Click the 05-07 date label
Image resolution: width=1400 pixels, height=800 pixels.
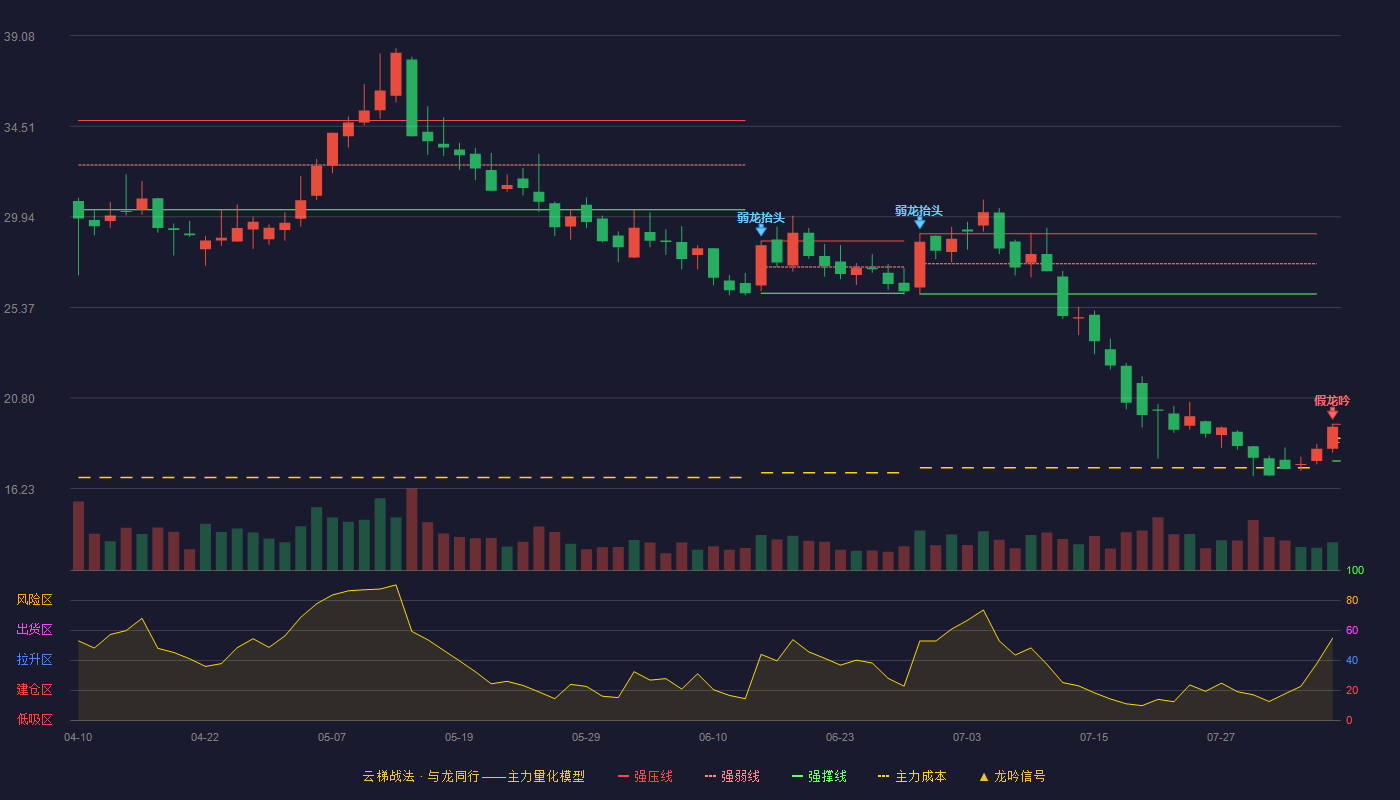(x=332, y=737)
